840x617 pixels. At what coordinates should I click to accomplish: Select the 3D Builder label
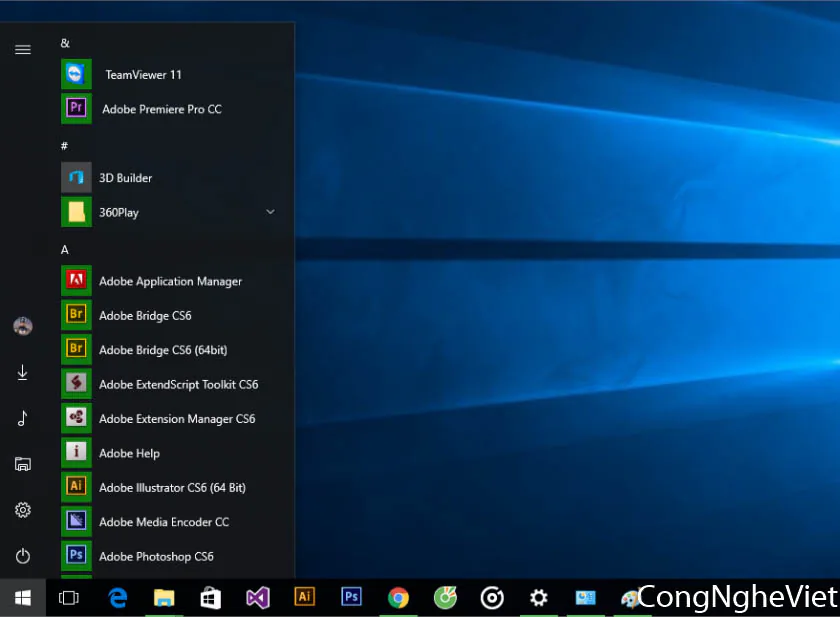[125, 178]
